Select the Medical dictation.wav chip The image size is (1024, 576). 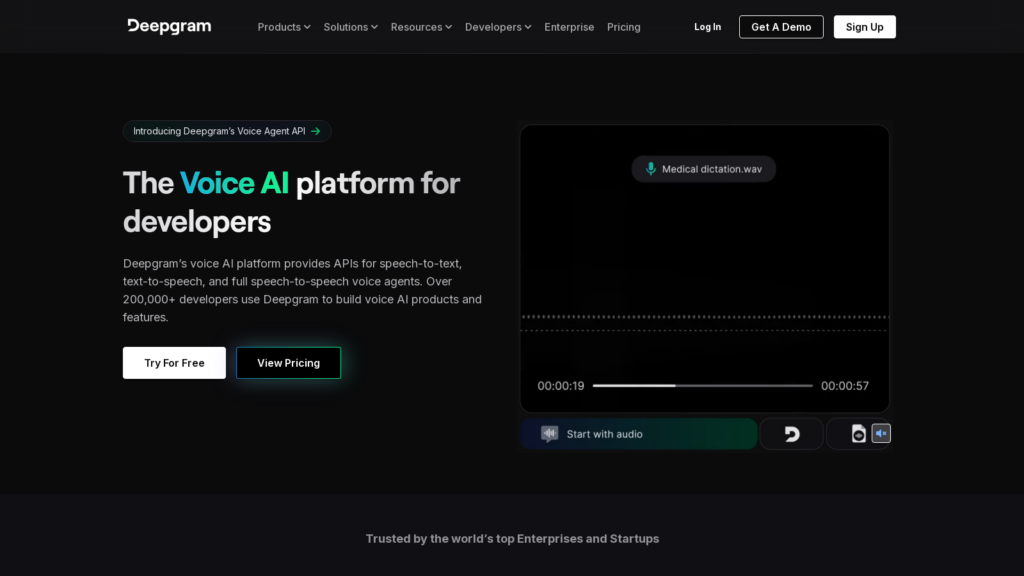pyautogui.click(x=703, y=169)
